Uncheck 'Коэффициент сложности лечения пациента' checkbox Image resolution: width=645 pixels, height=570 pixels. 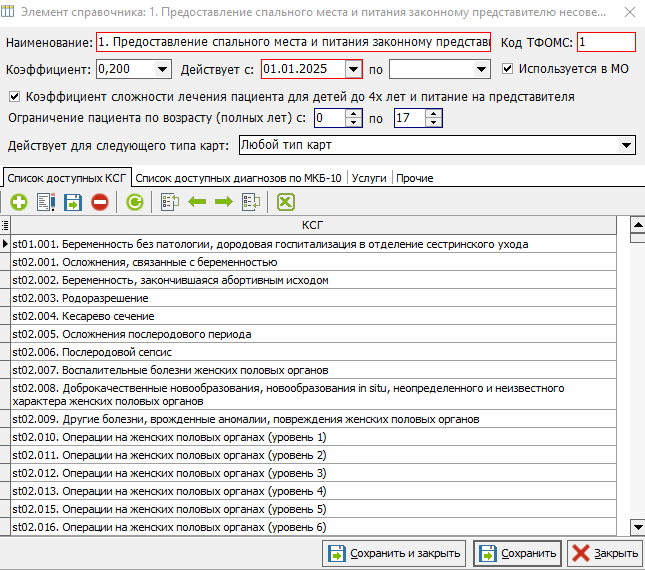[x=14, y=97]
